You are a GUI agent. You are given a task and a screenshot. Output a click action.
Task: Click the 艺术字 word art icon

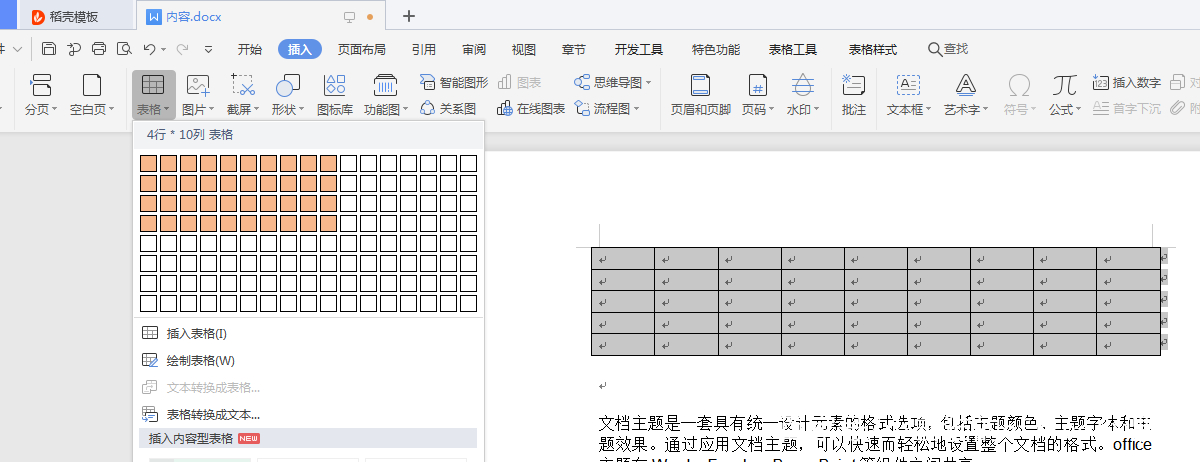[x=965, y=86]
